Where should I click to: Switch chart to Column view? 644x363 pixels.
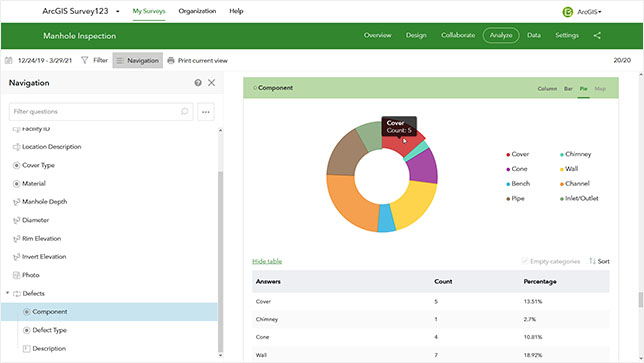click(x=547, y=89)
